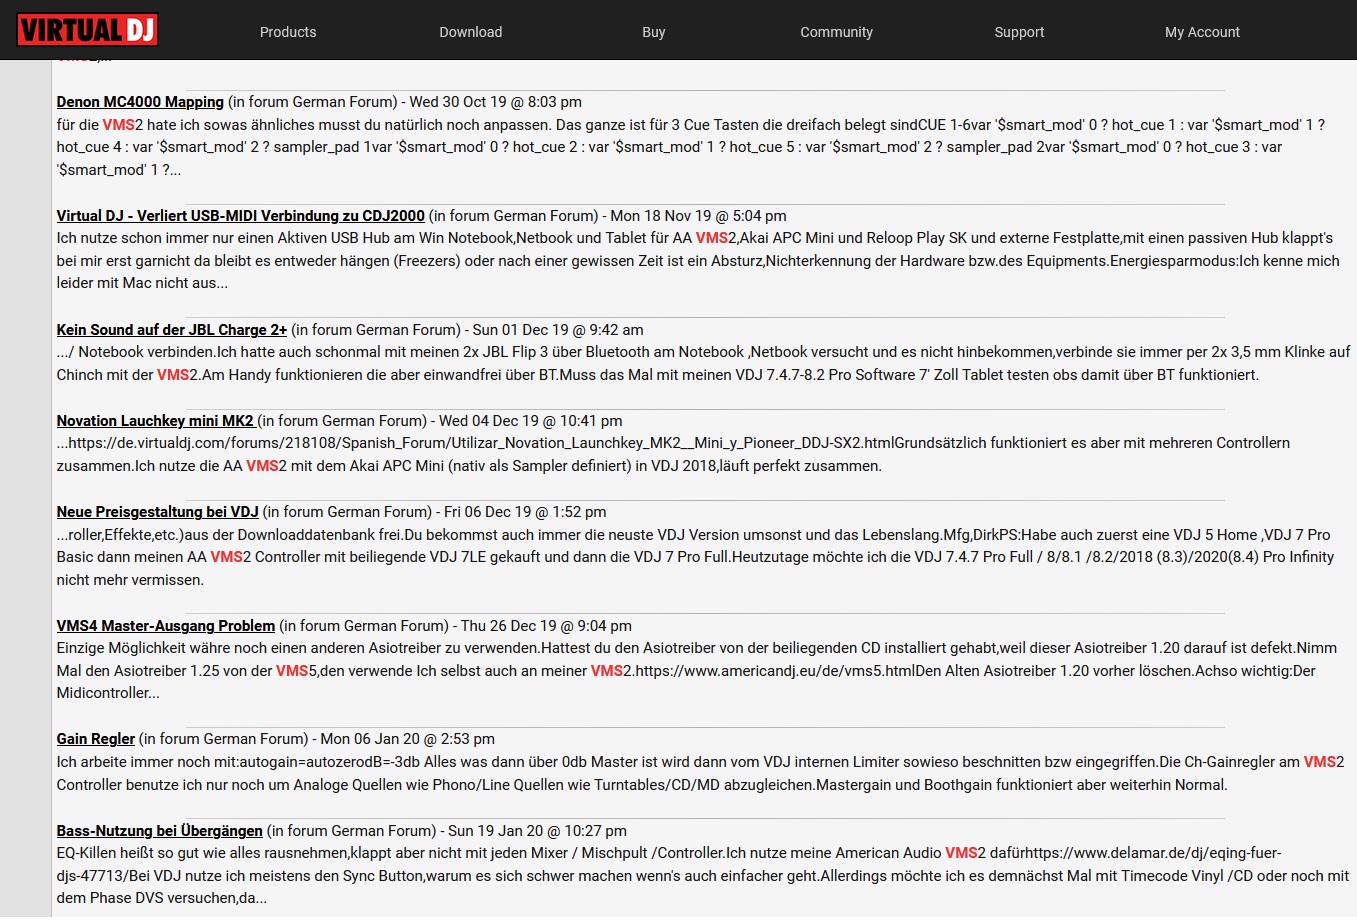
Task: Click the date text 'Sun 01 Dec 19 @ 9:42 am'
Action: [x=558, y=330]
